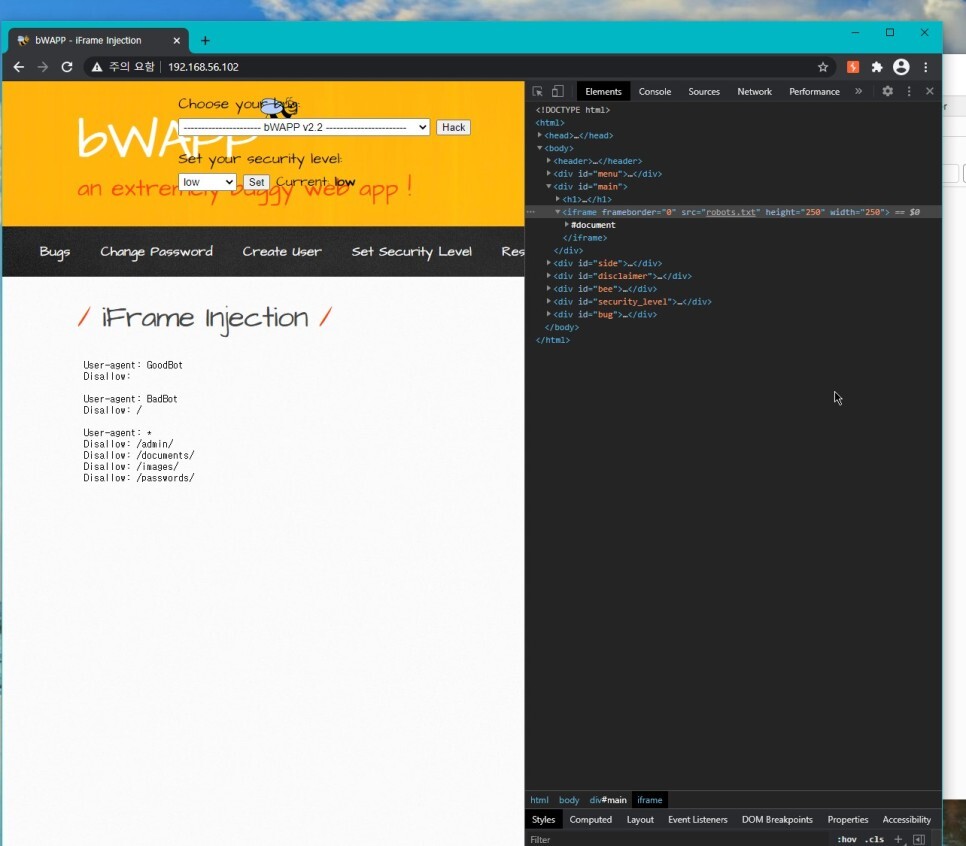Reload the page with refresh icon
The width and height of the screenshot is (966, 846).
click(67, 67)
